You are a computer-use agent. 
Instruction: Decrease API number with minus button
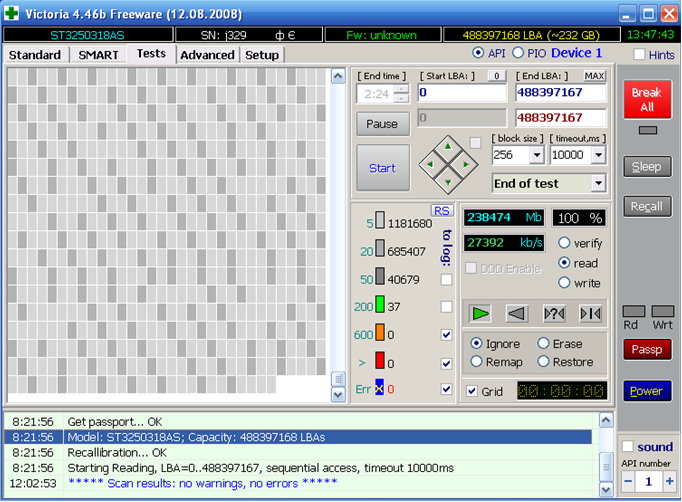click(x=628, y=481)
